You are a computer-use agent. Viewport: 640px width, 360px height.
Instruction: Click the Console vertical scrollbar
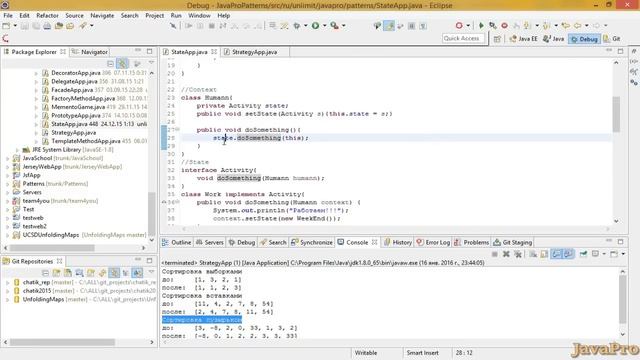pyautogui.click(x=622, y=299)
